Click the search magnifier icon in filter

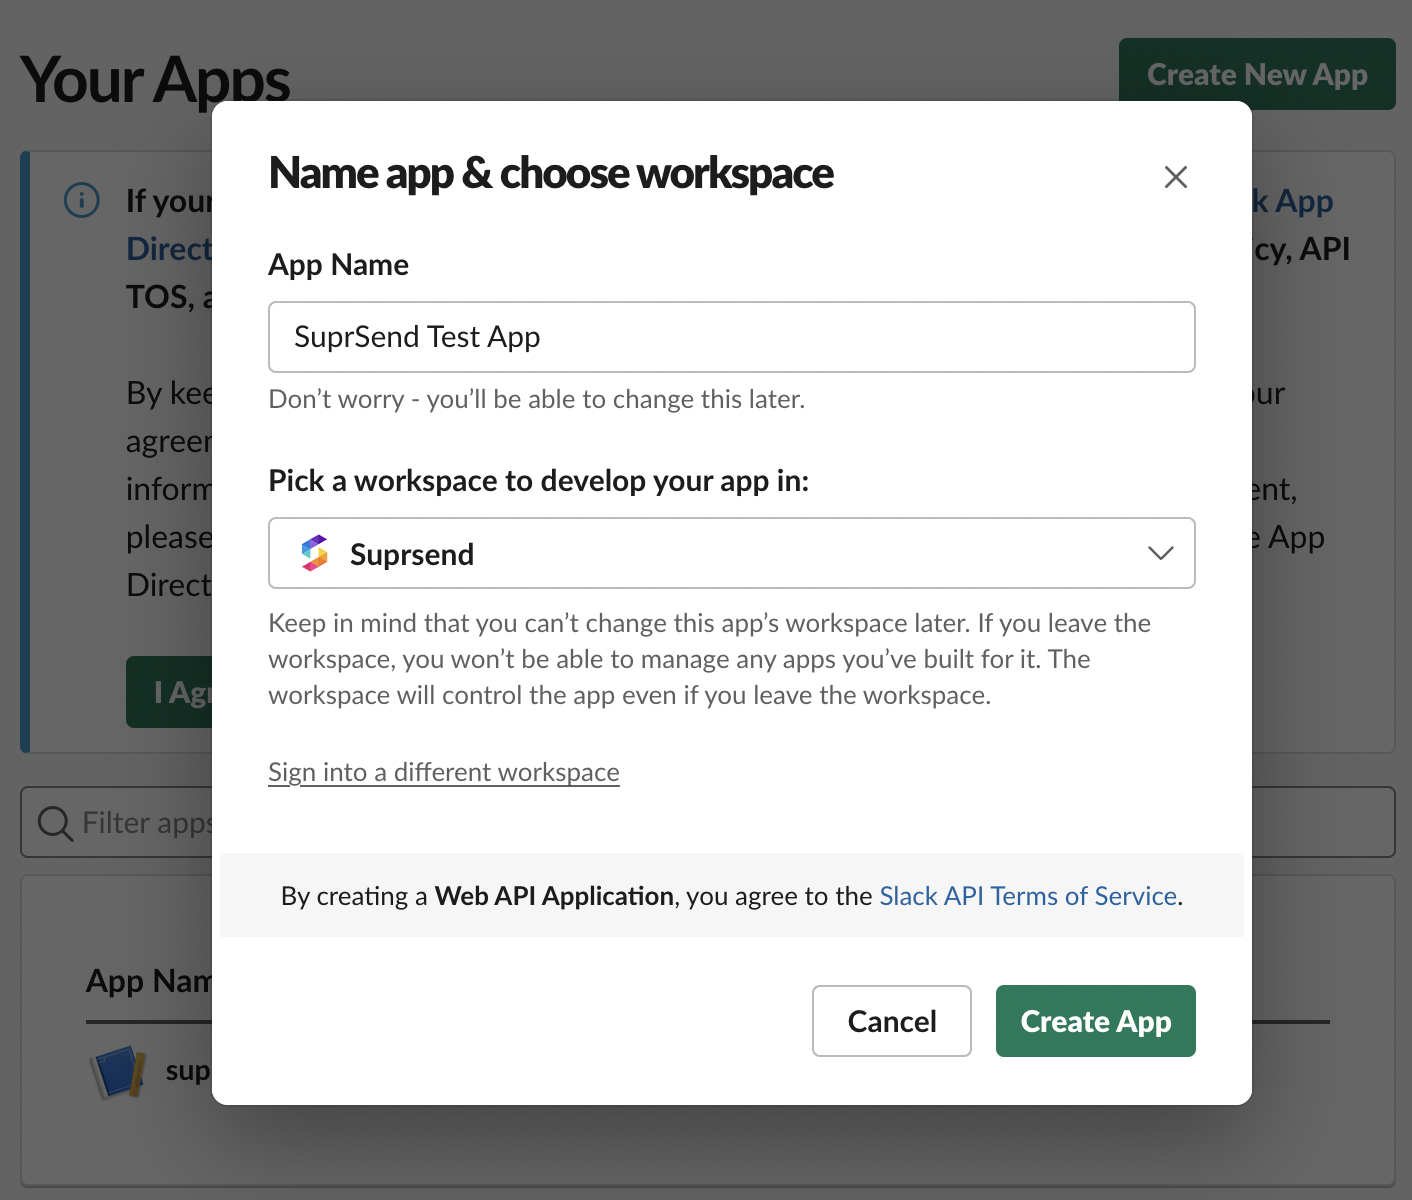[x=55, y=823]
